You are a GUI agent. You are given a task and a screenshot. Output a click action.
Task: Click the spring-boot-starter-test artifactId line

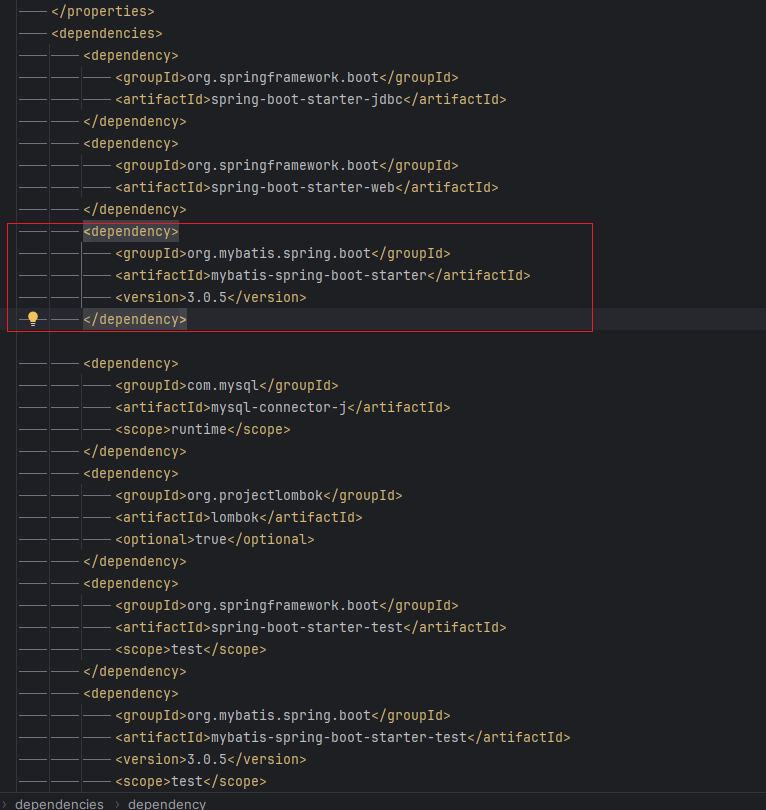(x=311, y=628)
